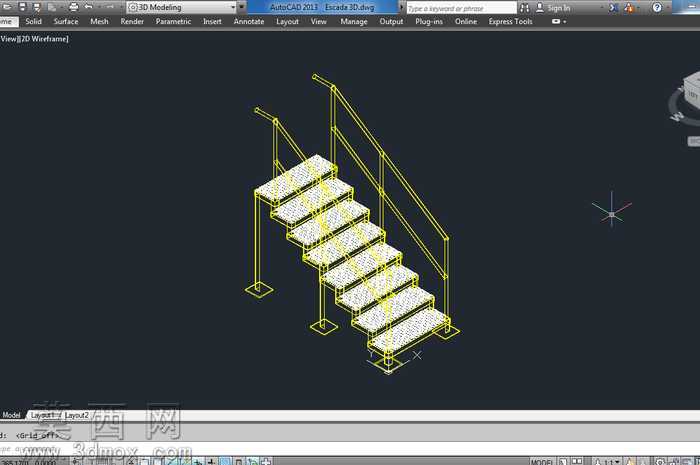Viewport: 700px width, 465px height.
Task: Click the Save icon in Quick Access toolbar
Action: (x=22, y=7)
